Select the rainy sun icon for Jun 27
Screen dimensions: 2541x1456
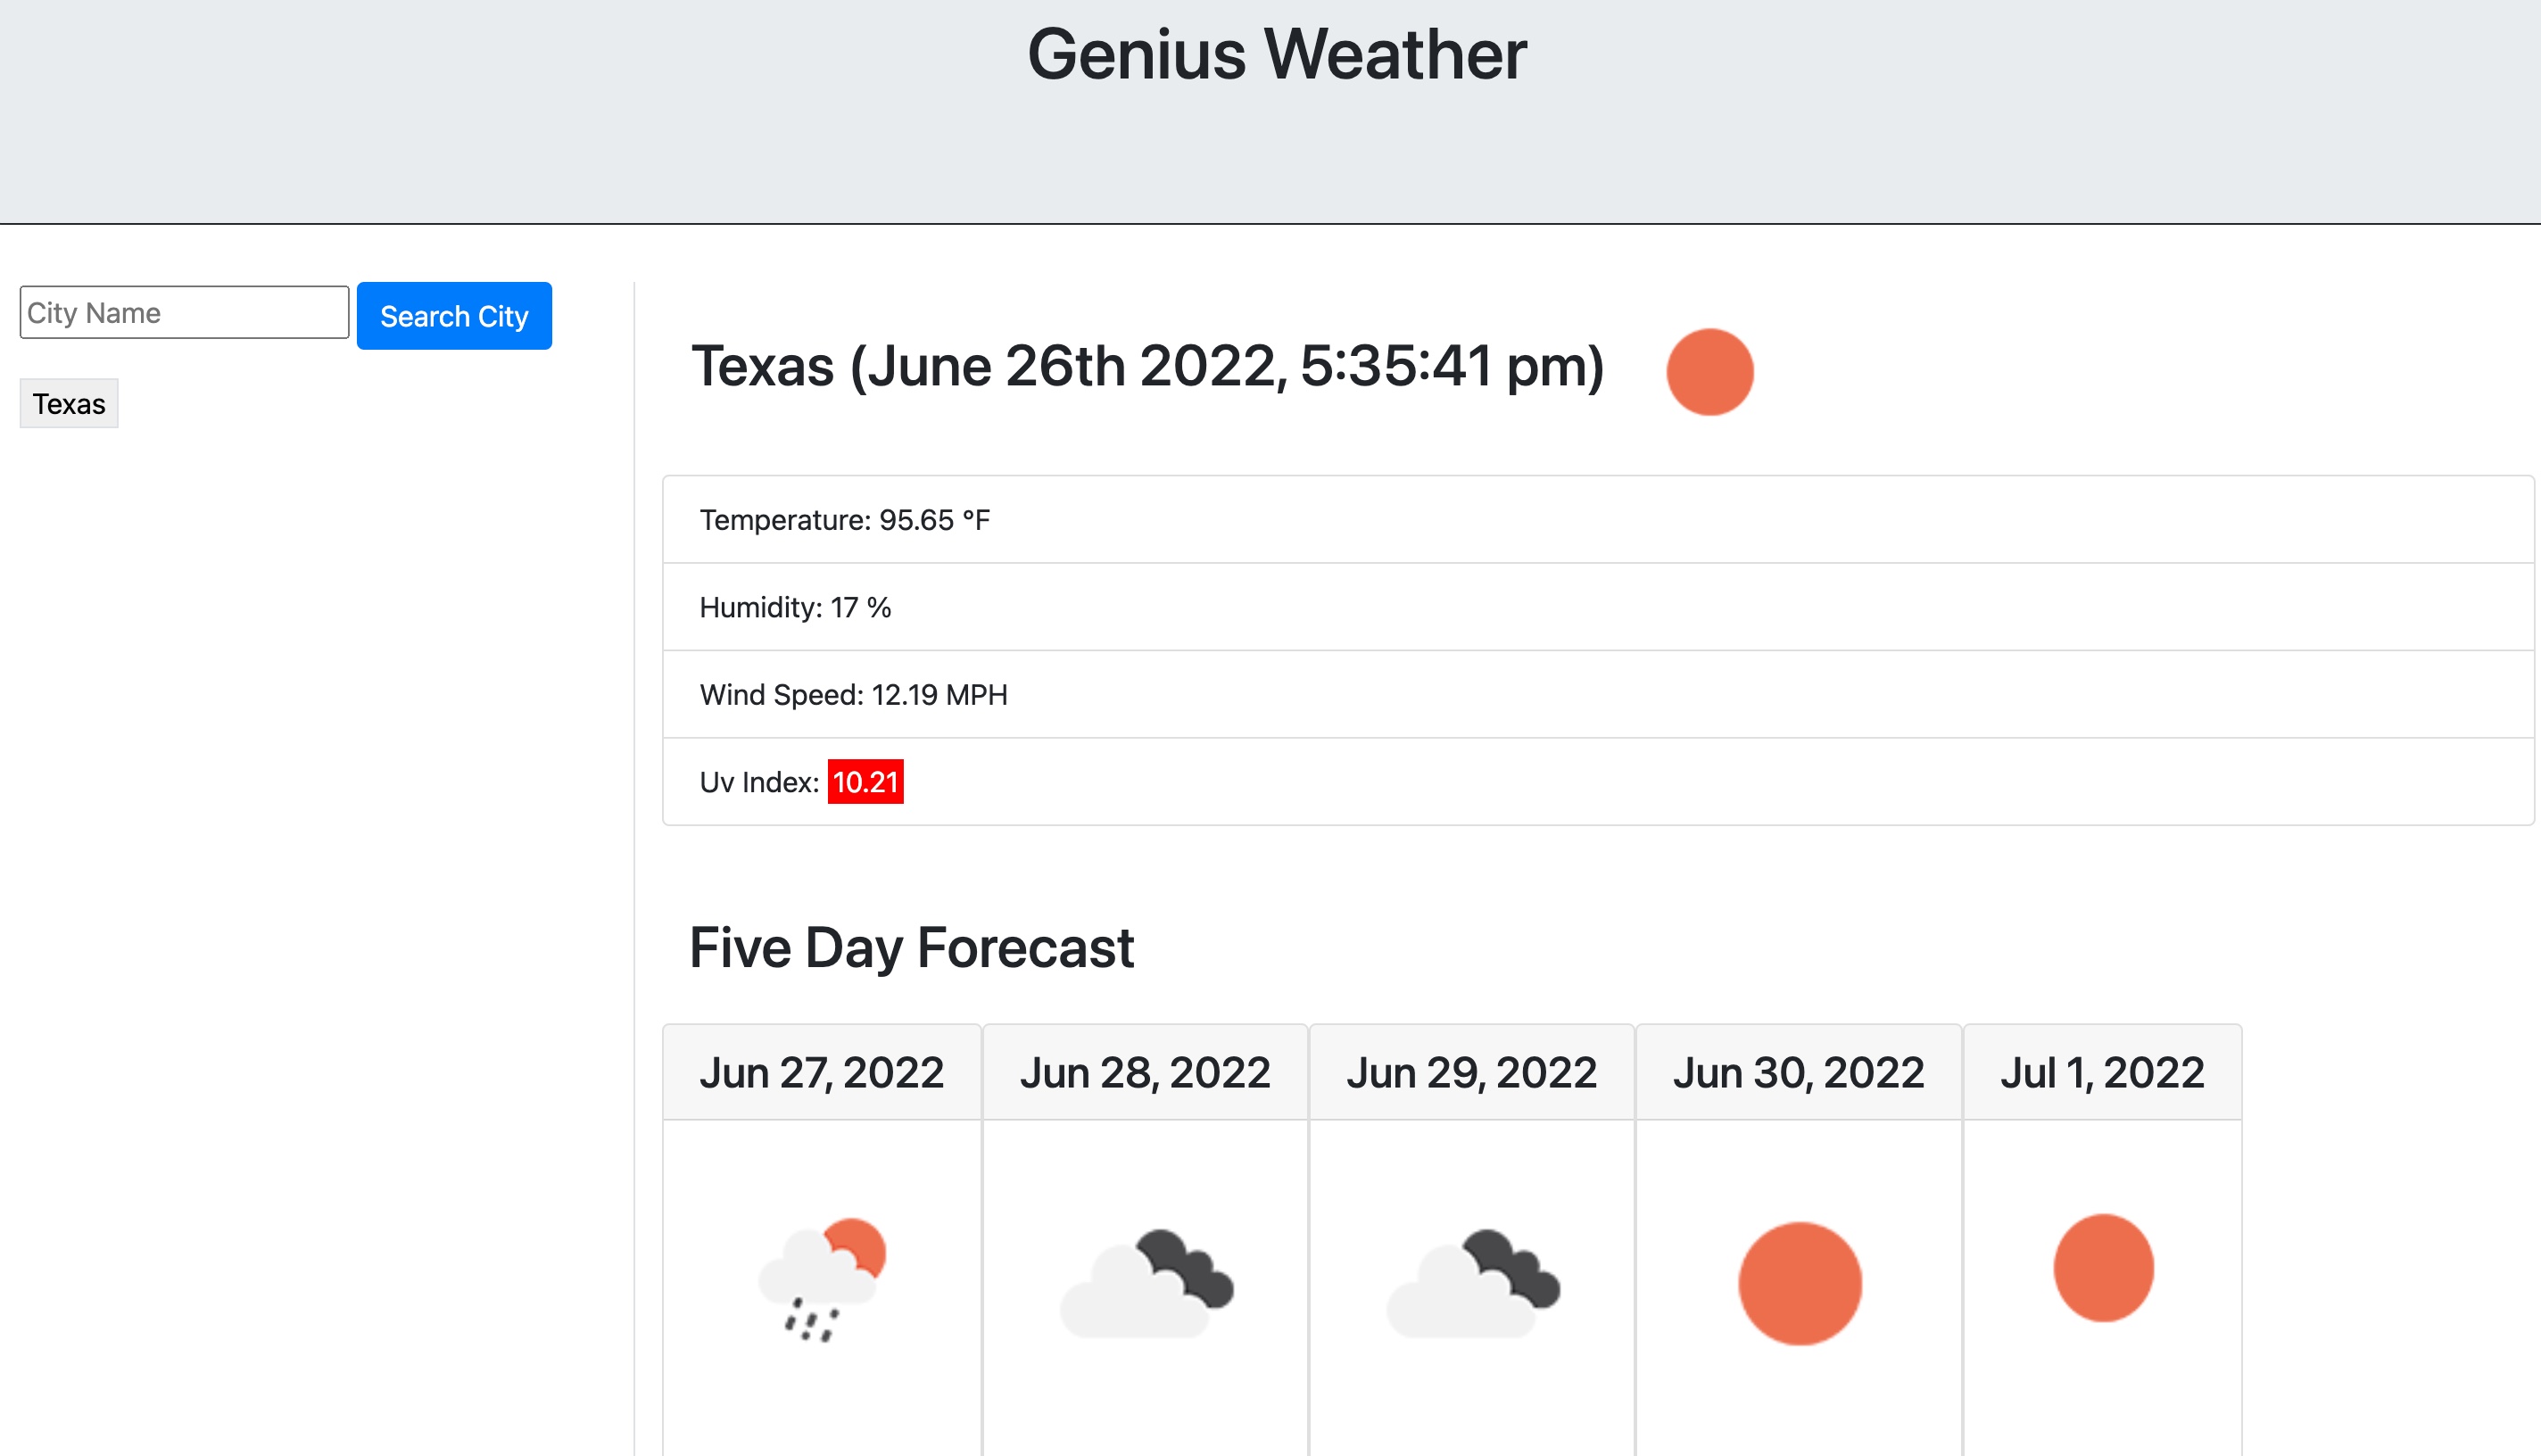coord(822,1290)
